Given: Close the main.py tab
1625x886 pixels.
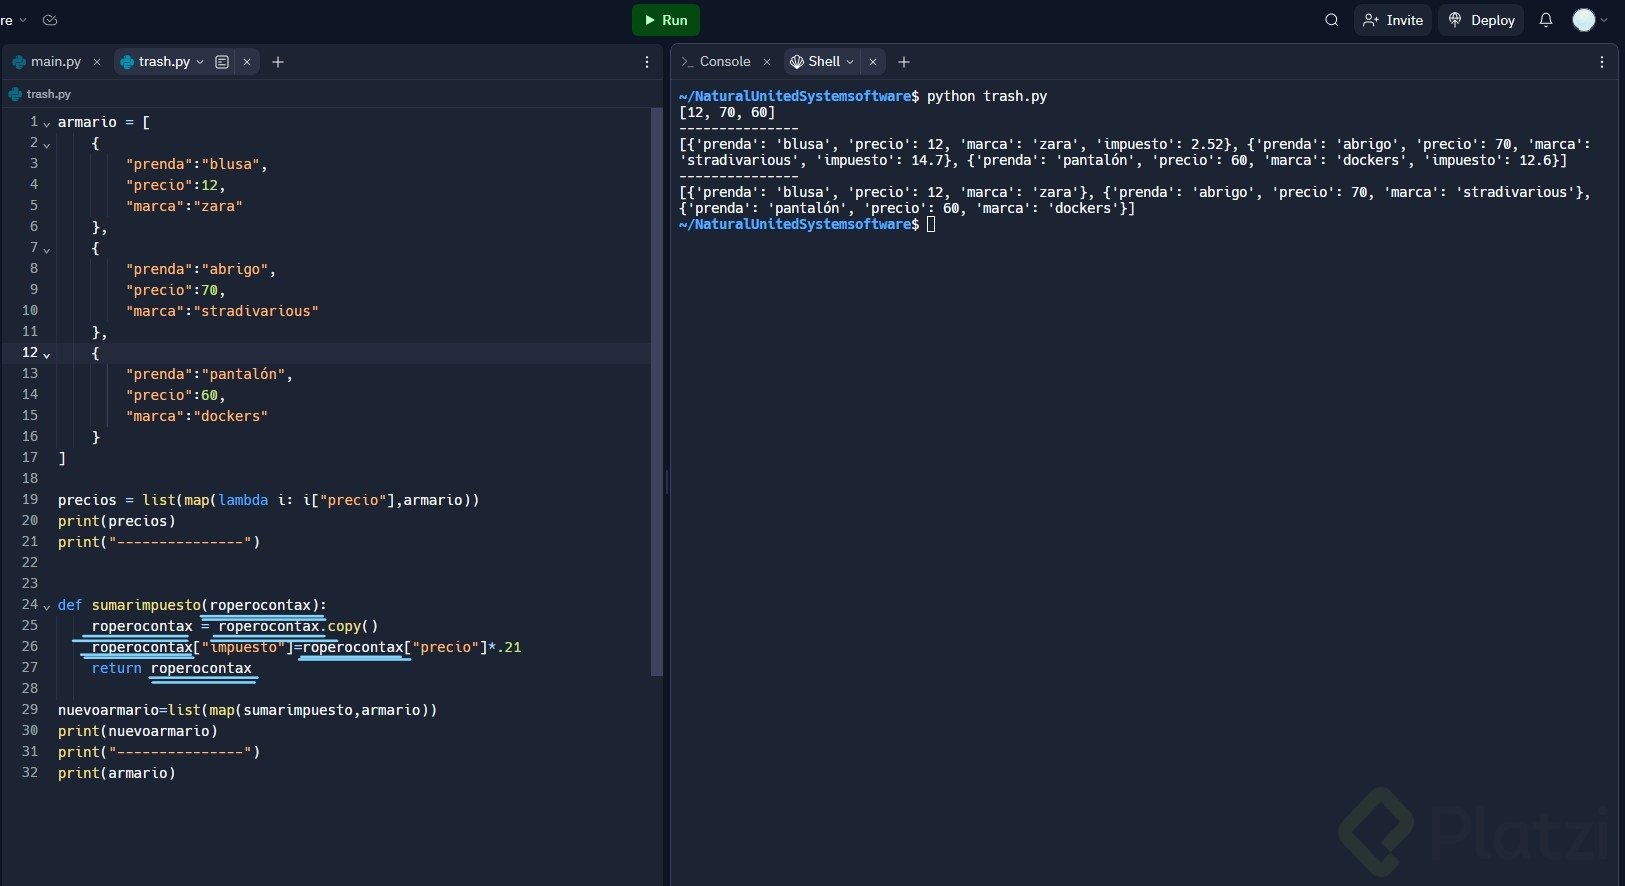Looking at the screenshot, I should pos(97,62).
